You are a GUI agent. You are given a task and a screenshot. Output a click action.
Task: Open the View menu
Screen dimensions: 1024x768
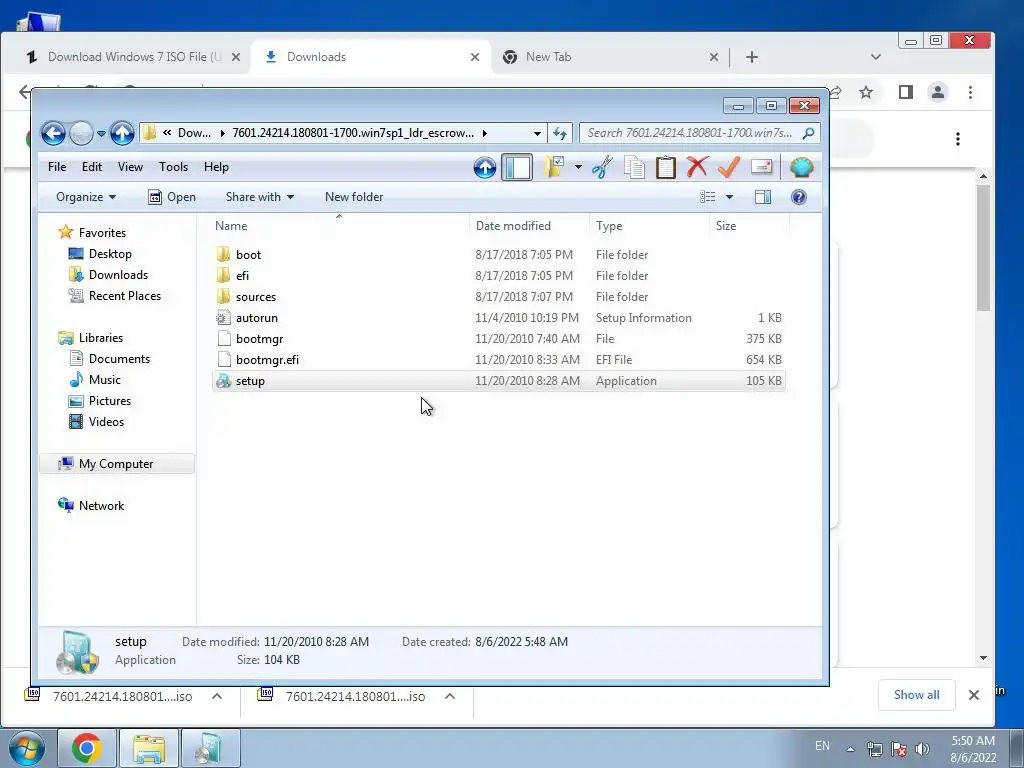click(130, 167)
